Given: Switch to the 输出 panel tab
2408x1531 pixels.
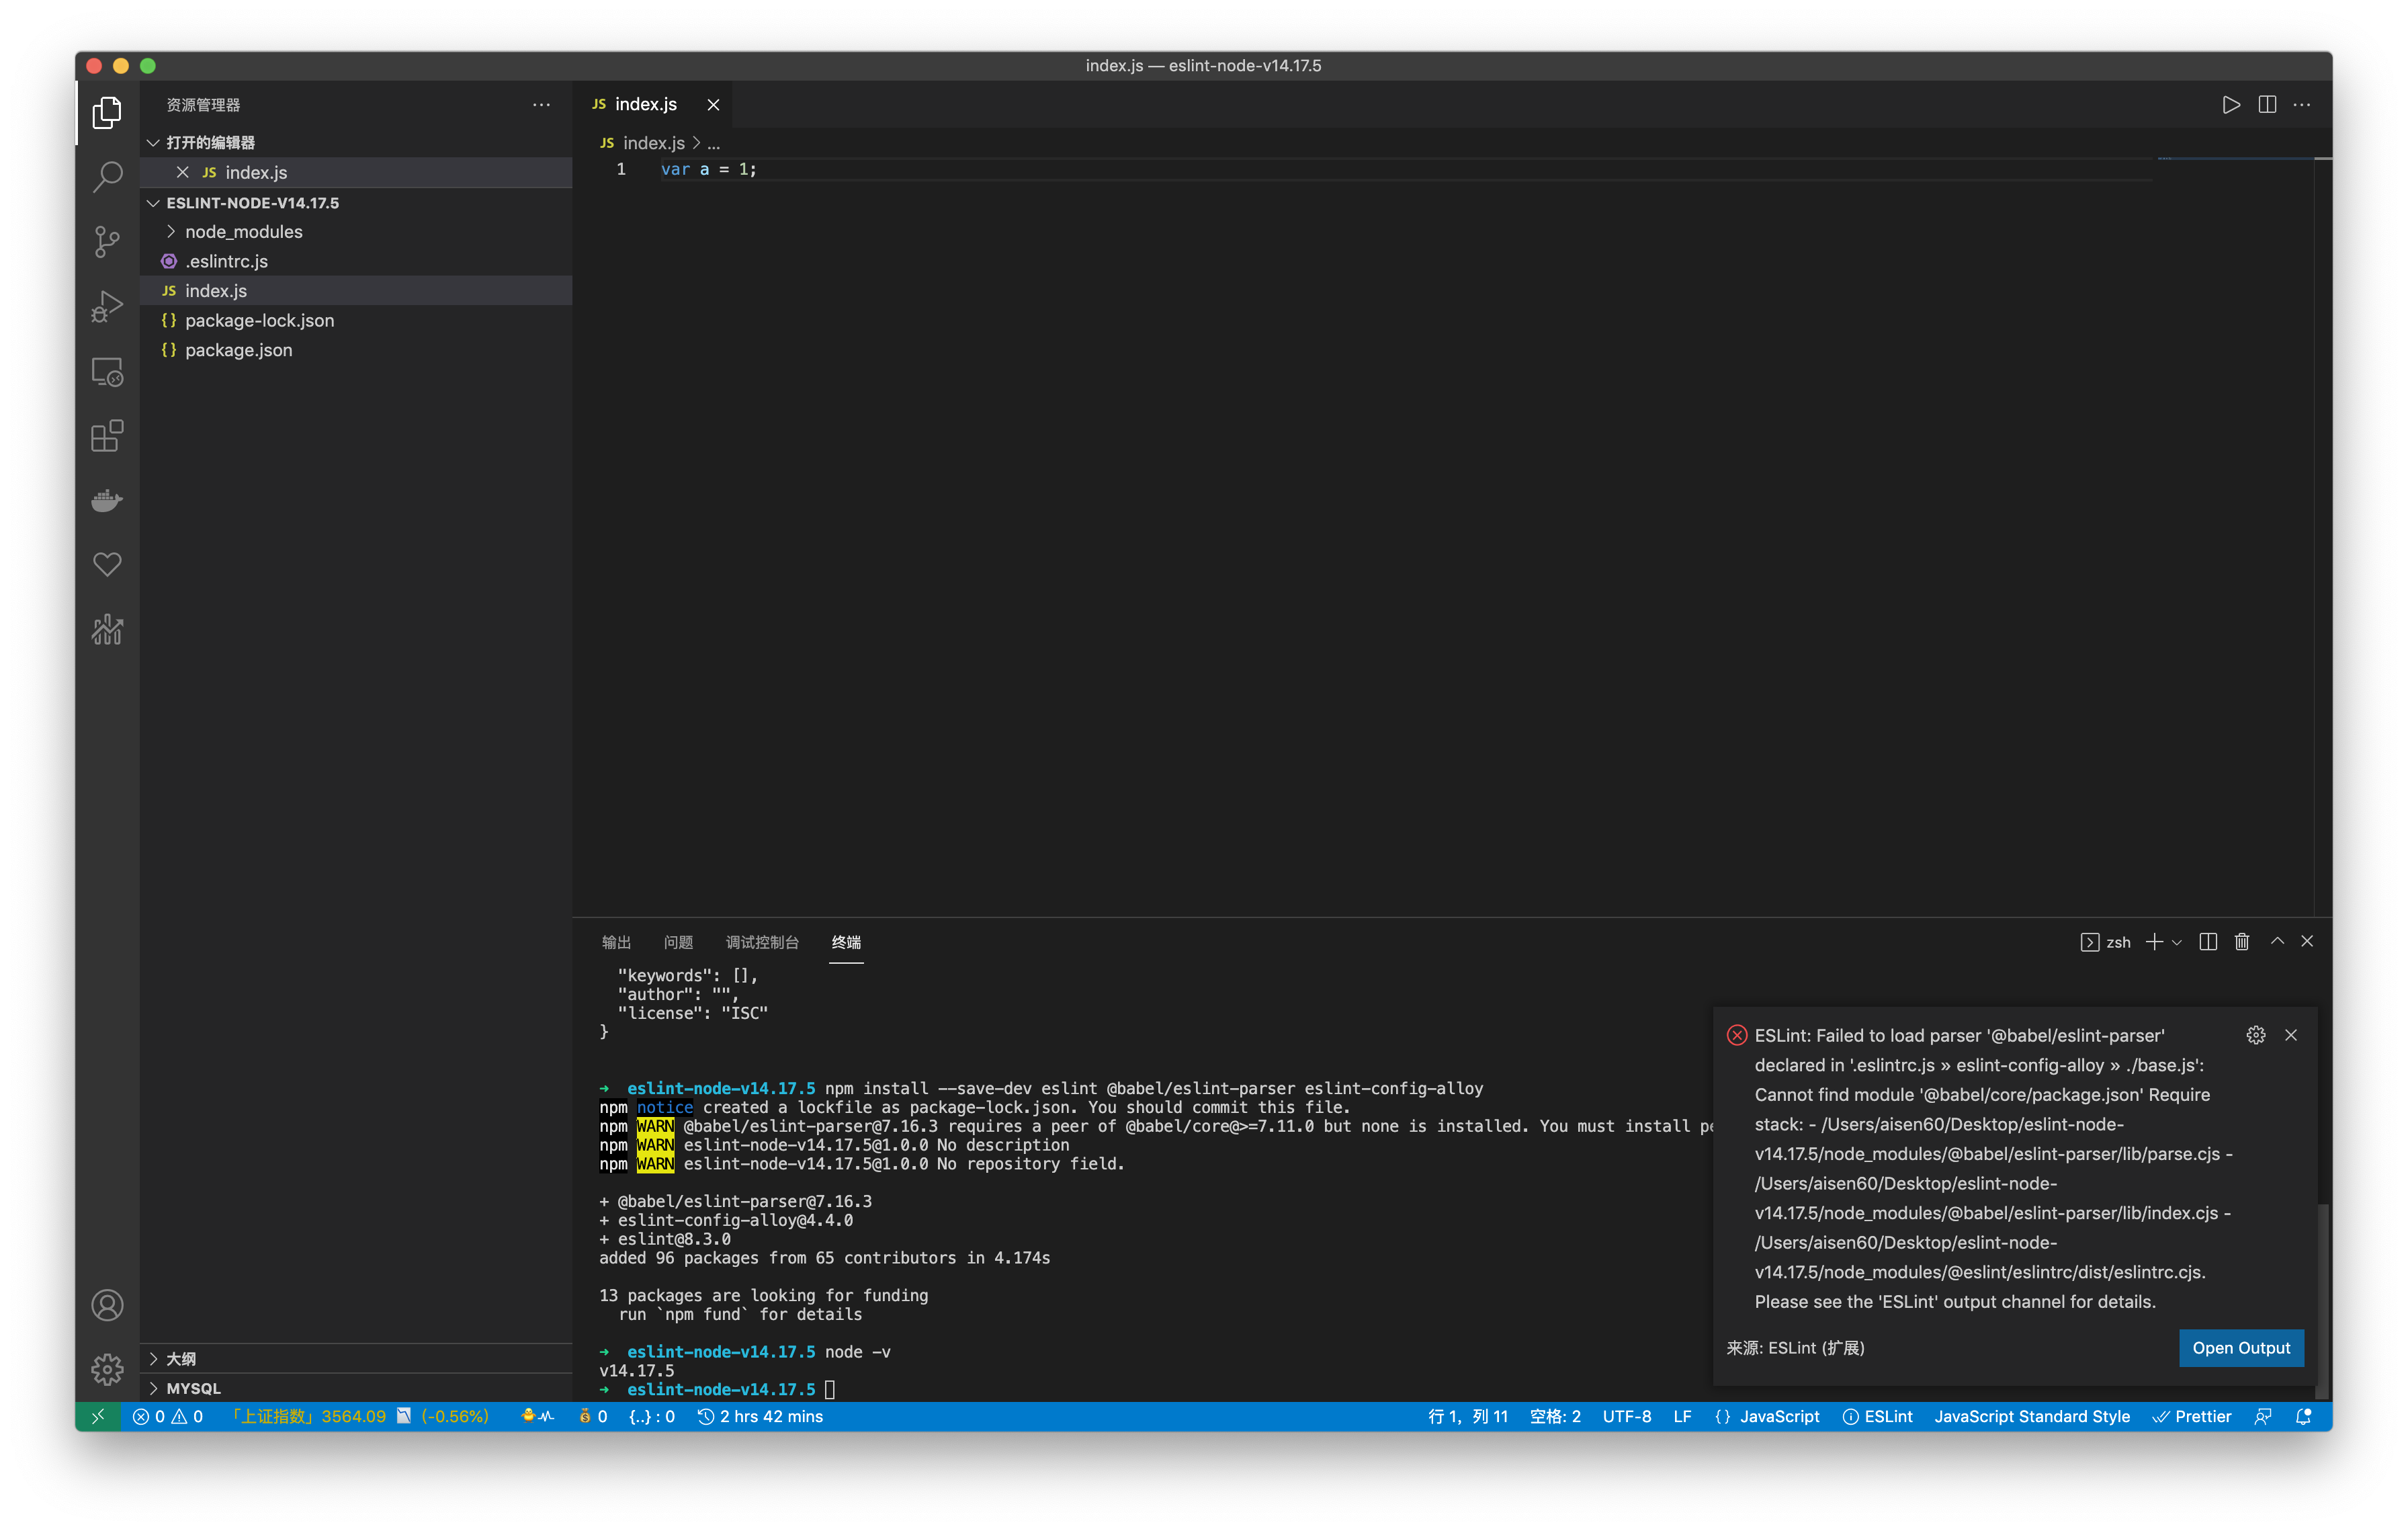Looking at the screenshot, I should click(616, 942).
